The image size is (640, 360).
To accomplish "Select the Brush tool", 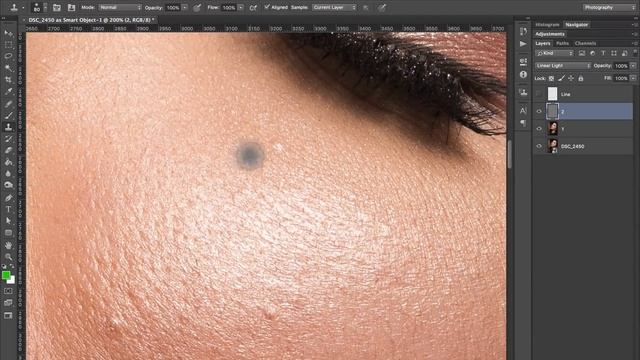I will tap(8, 116).
